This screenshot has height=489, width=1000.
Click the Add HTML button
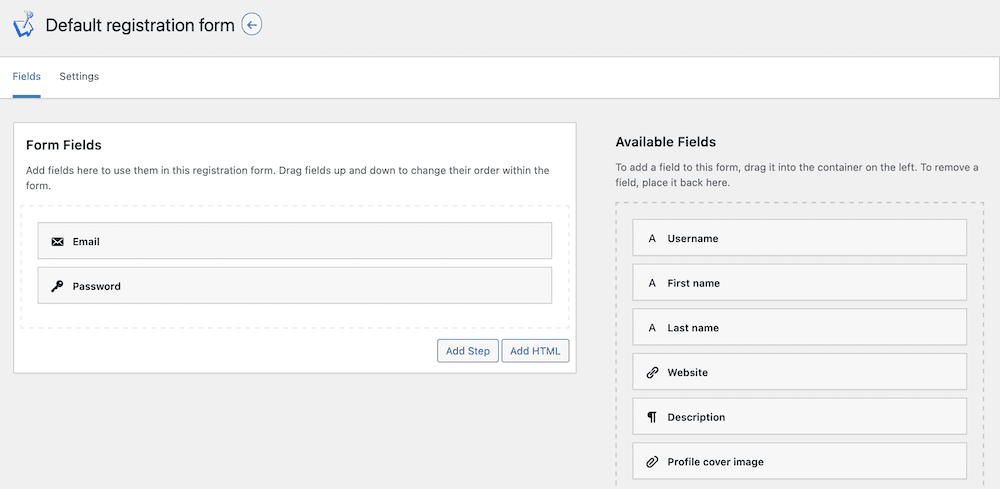pyautogui.click(x=535, y=351)
